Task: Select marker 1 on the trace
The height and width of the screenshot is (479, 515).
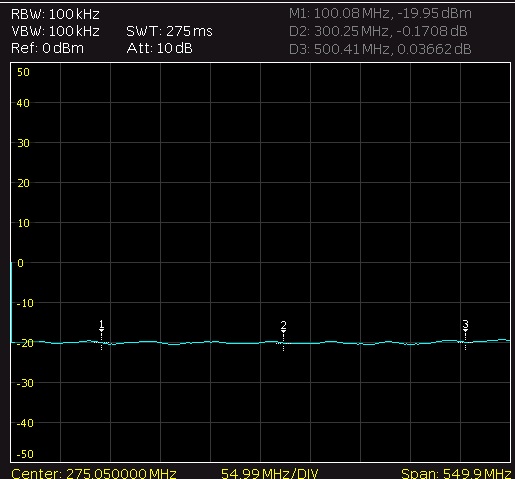Action: pyautogui.click(x=102, y=334)
